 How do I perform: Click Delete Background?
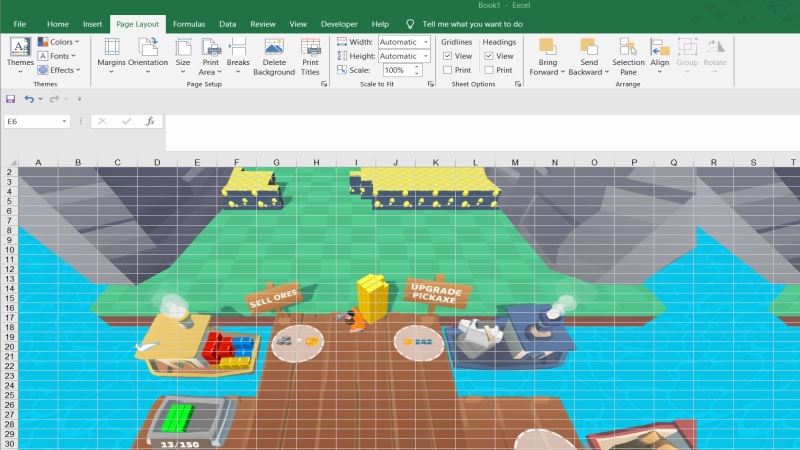[x=274, y=57]
